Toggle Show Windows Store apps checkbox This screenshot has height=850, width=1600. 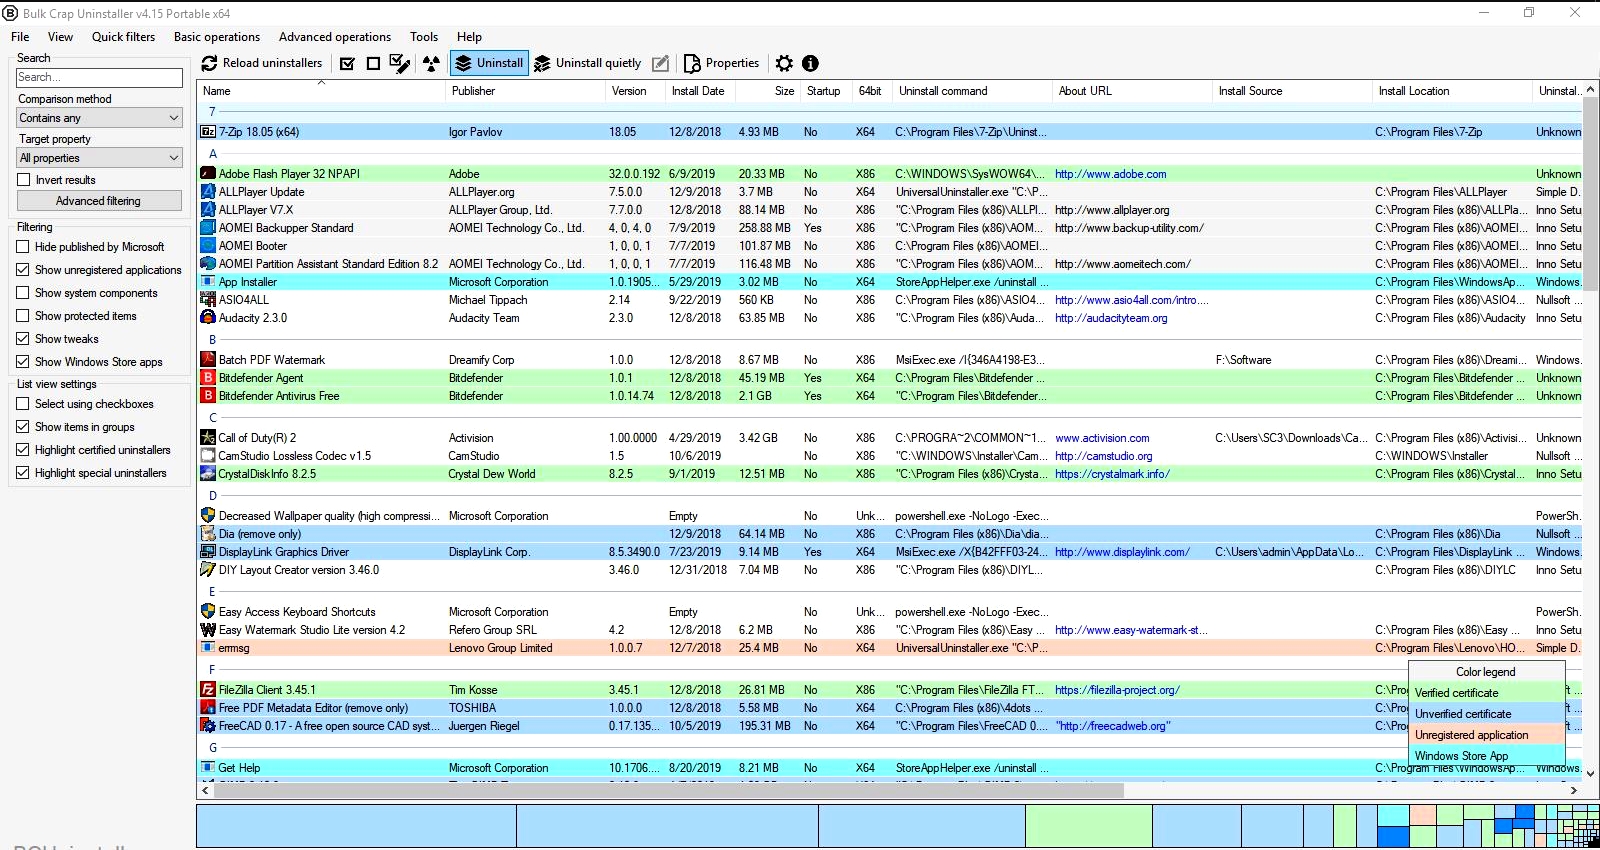point(23,362)
